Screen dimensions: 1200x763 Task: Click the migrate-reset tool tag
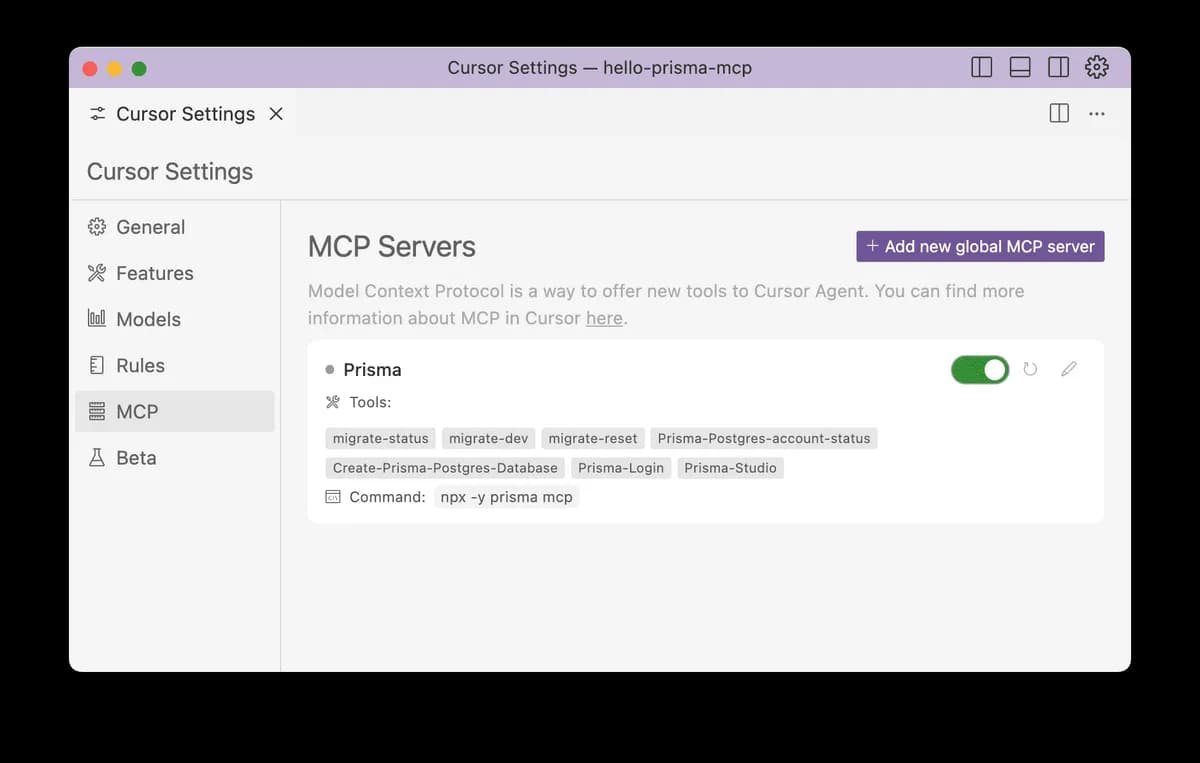[x=593, y=438]
